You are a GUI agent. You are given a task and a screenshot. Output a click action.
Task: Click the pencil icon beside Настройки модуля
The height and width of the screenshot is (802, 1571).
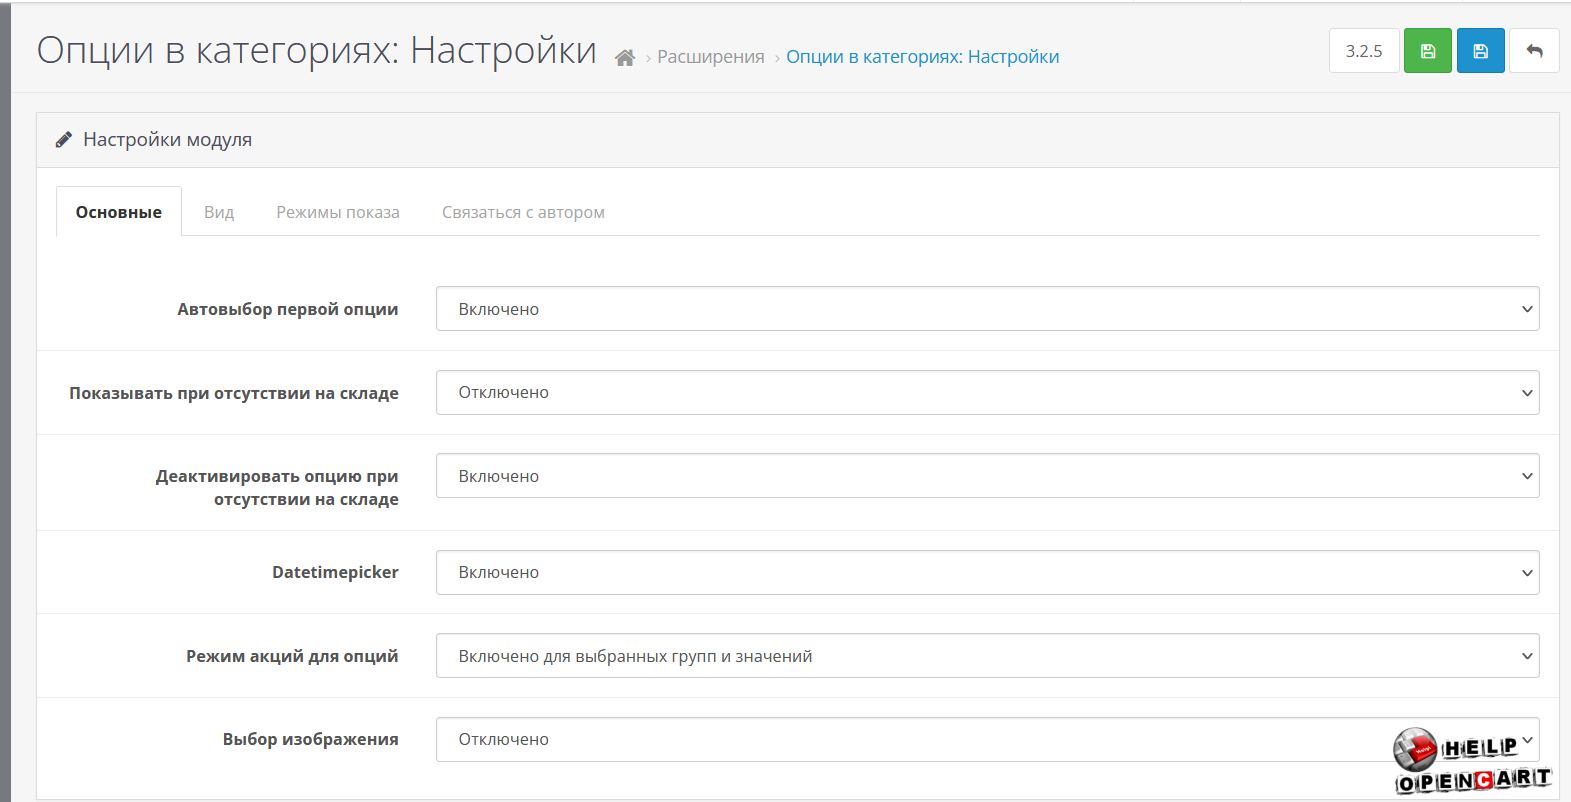(64, 140)
